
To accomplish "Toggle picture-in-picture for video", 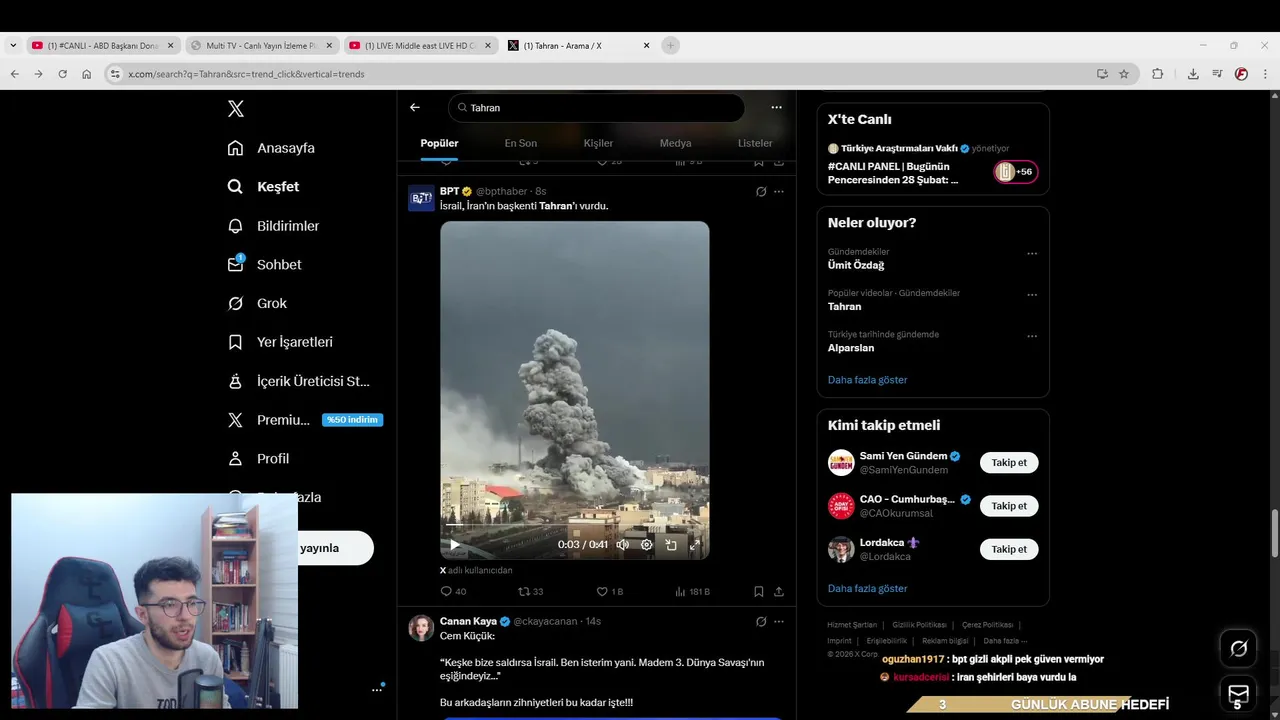I will (x=671, y=545).
